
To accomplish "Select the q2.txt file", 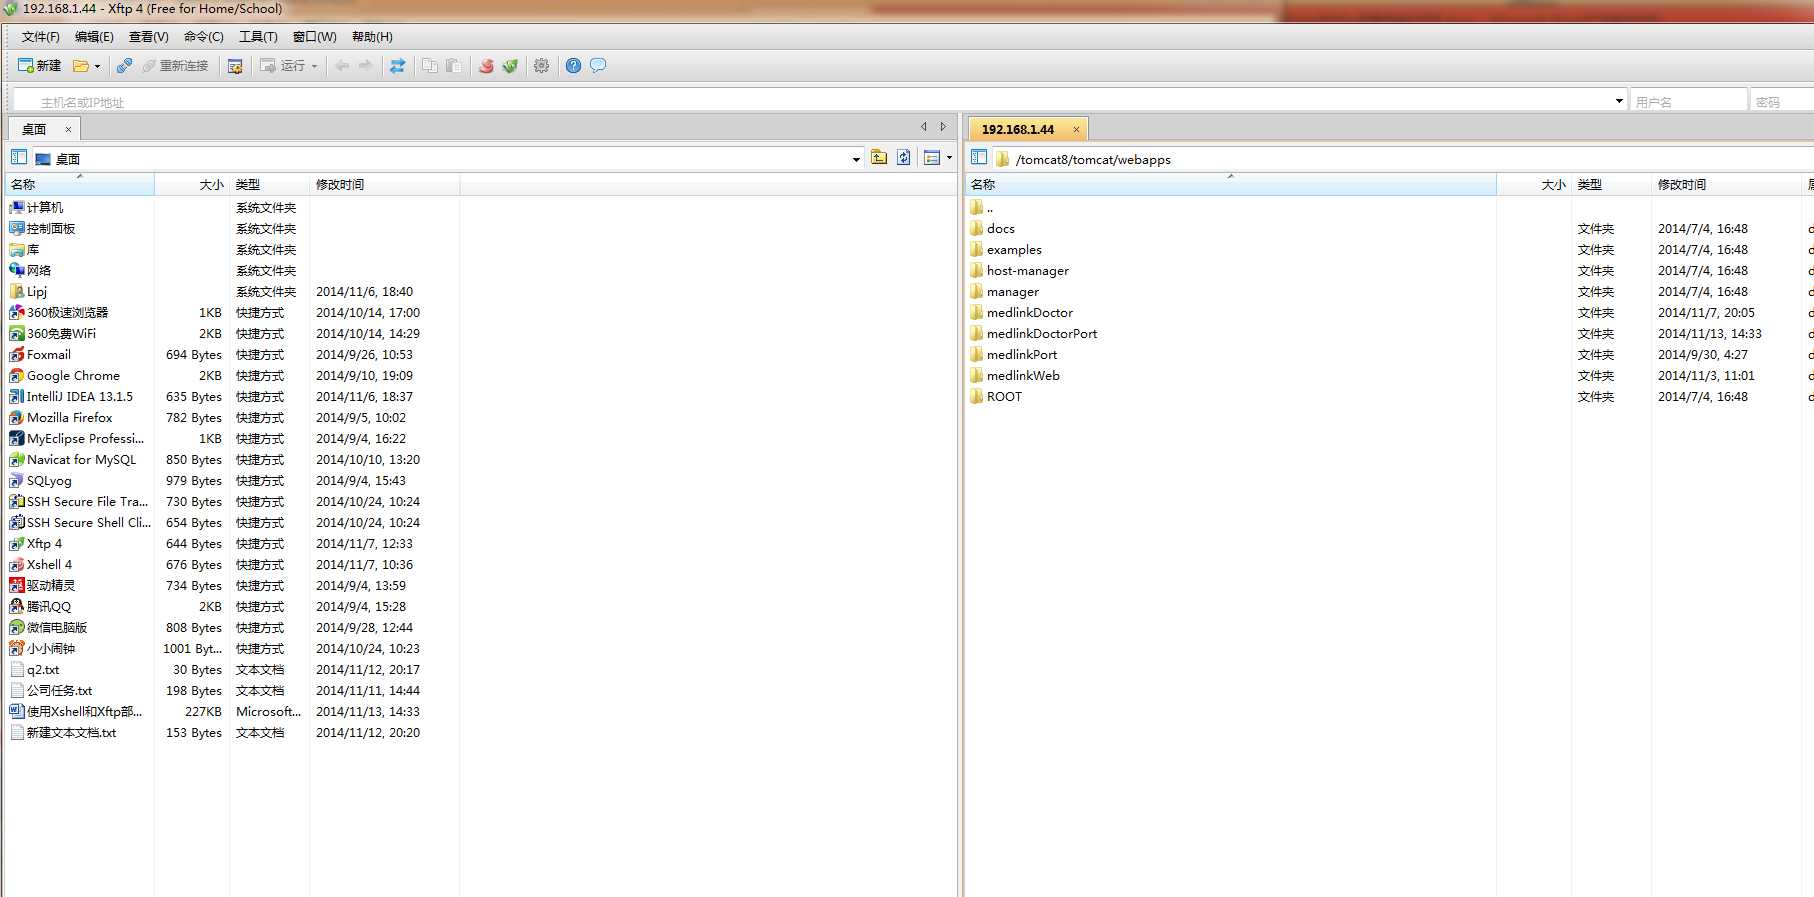I will [42, 670].
